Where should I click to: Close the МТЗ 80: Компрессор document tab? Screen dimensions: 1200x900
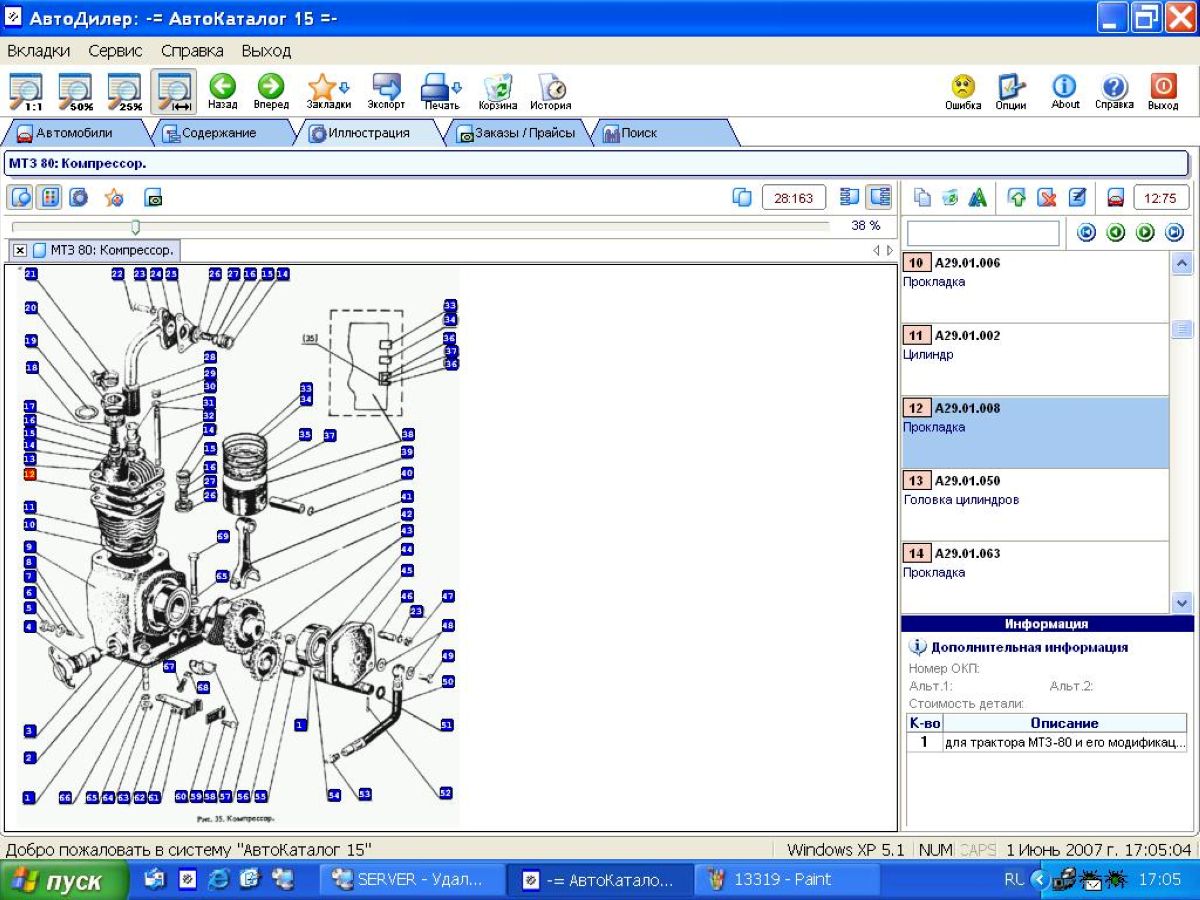(x=20, y=250)
